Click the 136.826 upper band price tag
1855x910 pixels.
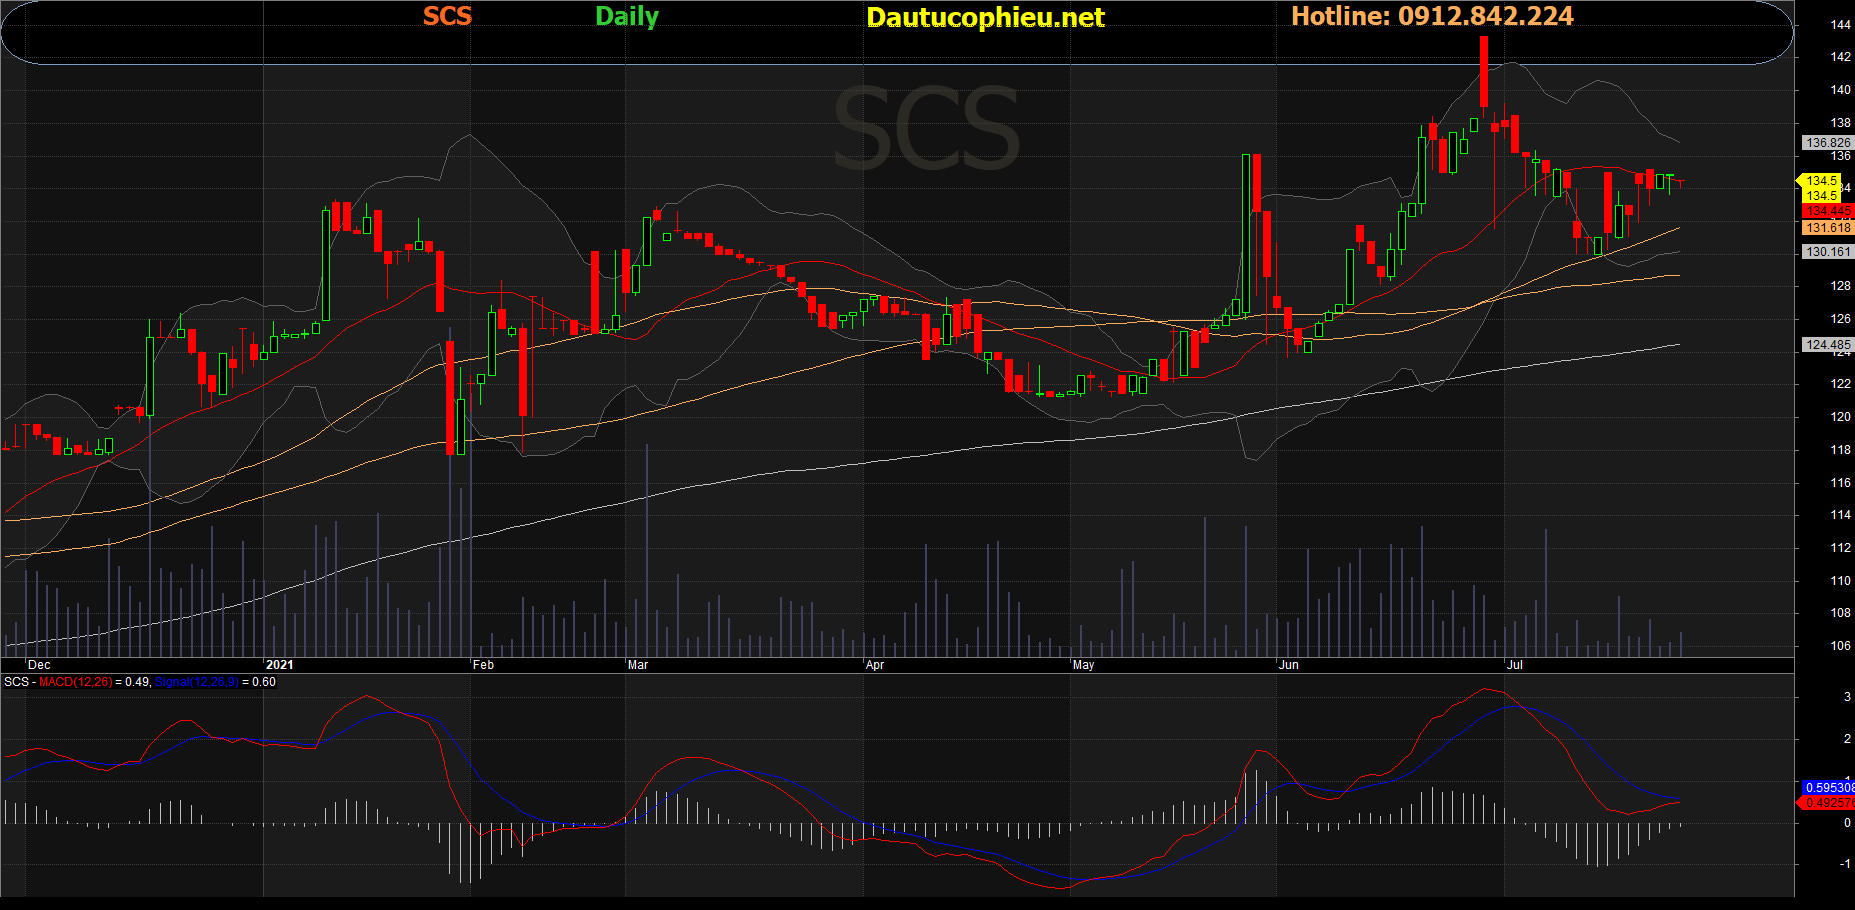coord(1828,143)
